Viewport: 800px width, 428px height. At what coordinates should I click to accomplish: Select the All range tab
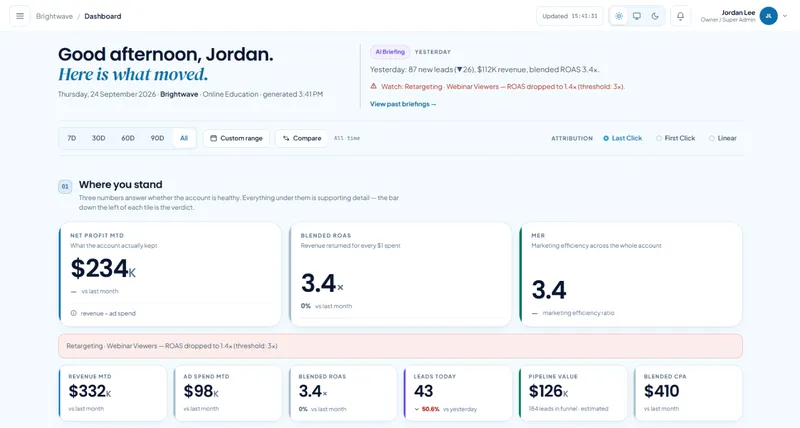coord(184,138)
